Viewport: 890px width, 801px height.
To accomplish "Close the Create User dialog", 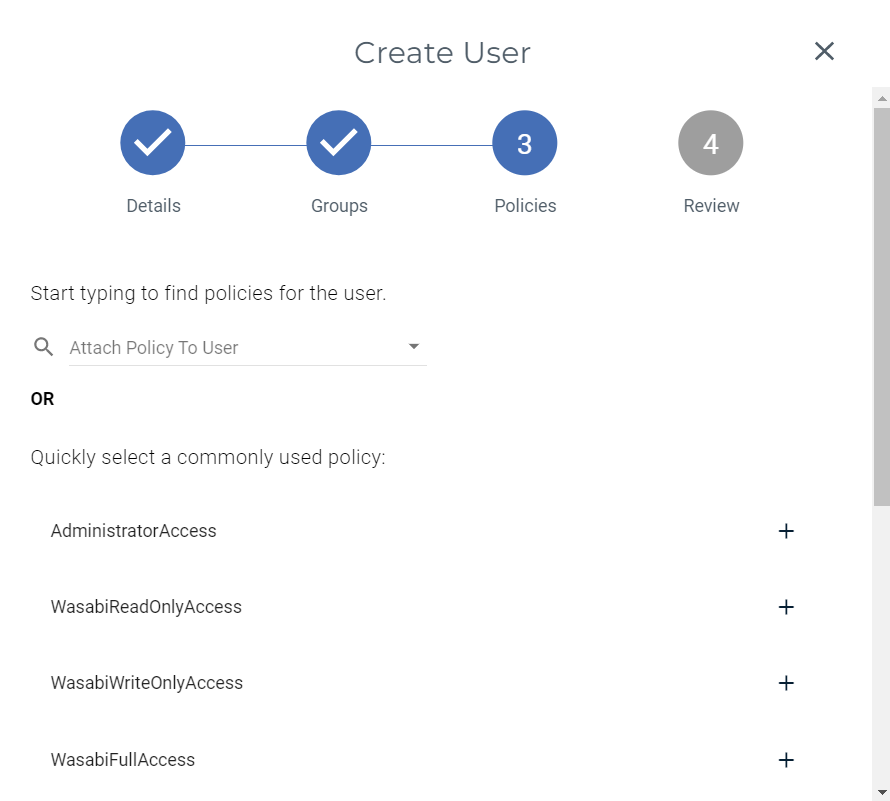I will coord(824,51).
